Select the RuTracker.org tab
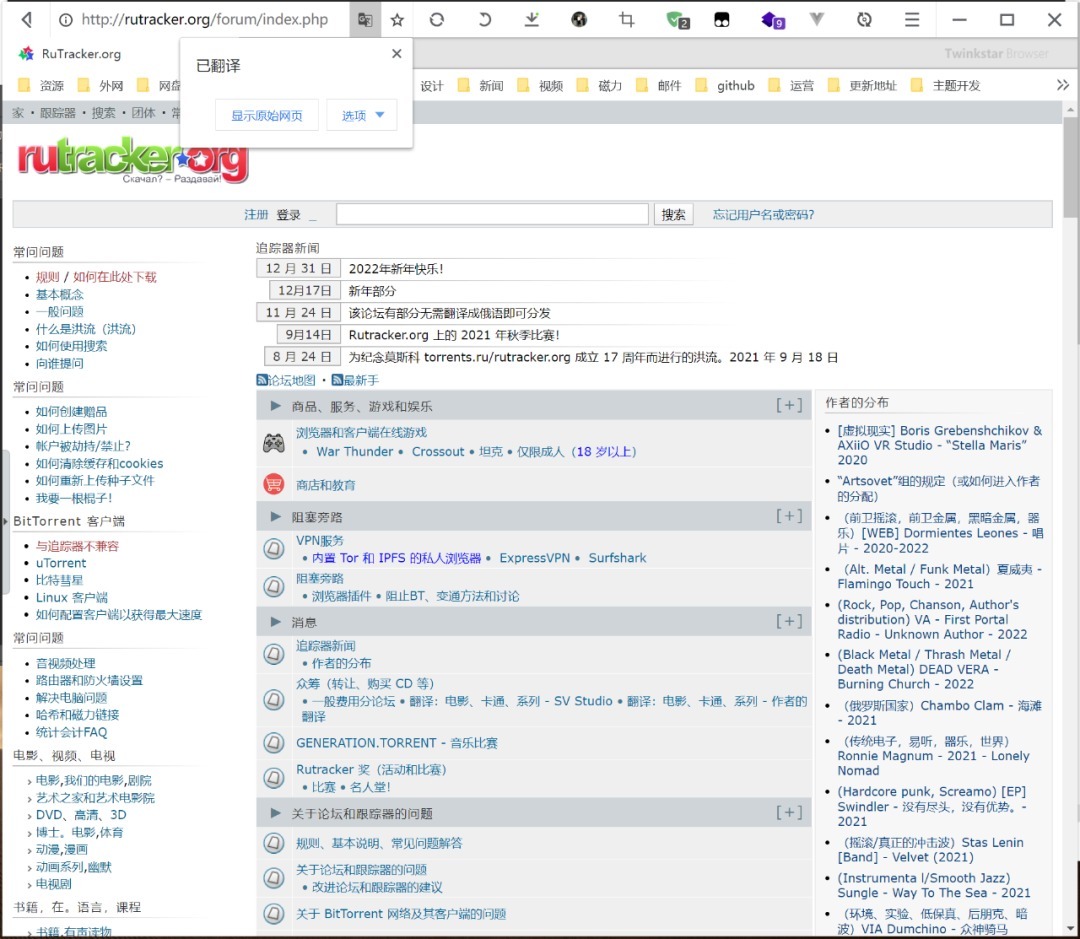Image resolution: width=1080 pixels, height=939 pixels. click(80, 54)
